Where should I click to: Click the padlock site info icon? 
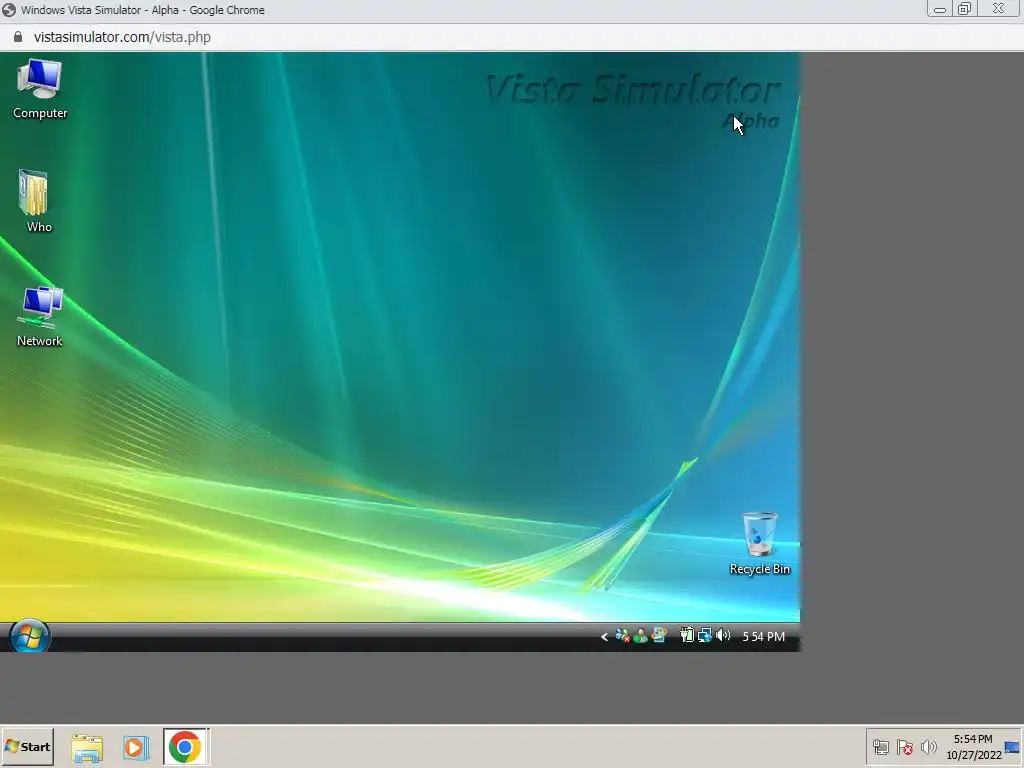pos(18,37)
